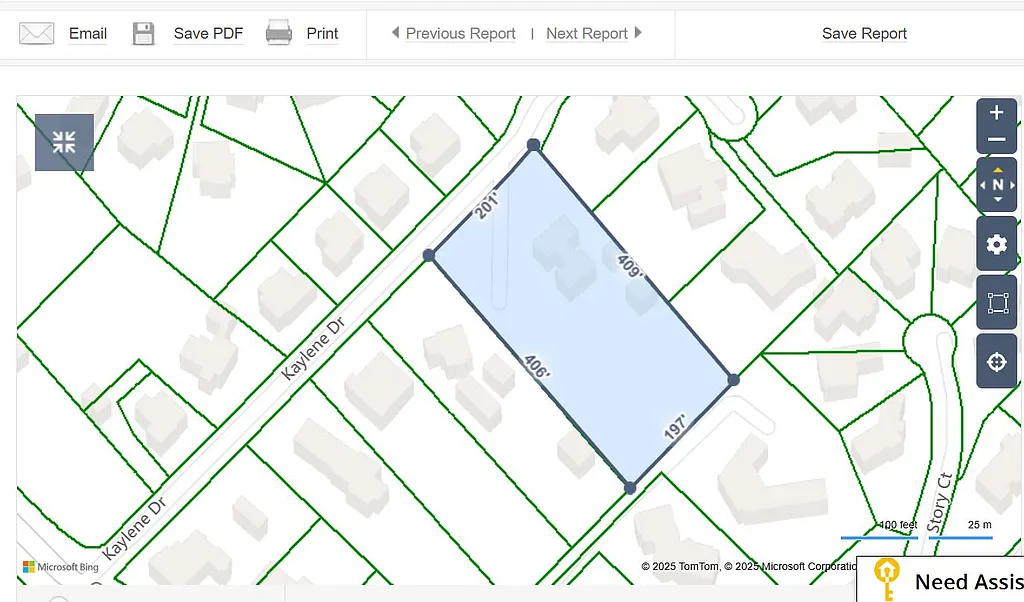
Task: Collapse the map with the shrink icon
Action: point(64,142)
